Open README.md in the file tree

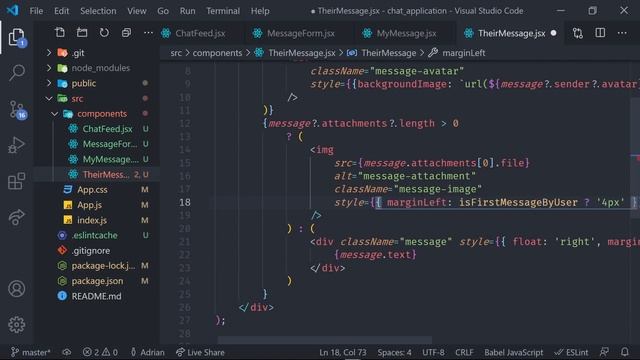[x=96, y=296]
